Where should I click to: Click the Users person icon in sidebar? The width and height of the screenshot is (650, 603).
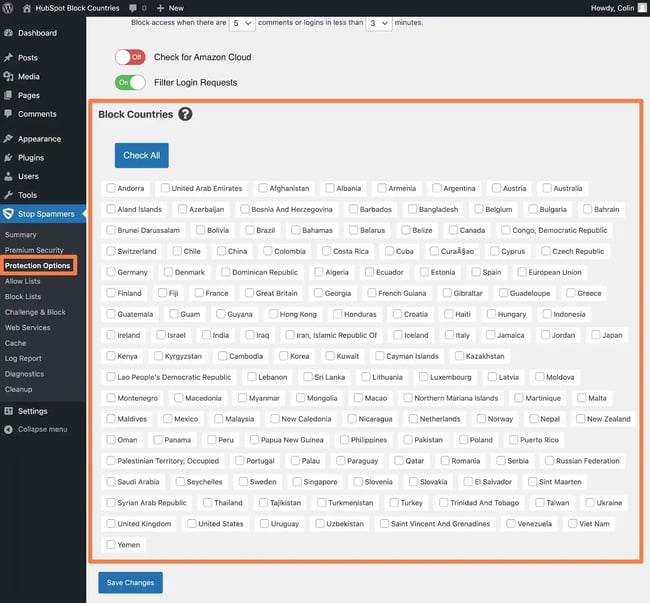(8, 176)
